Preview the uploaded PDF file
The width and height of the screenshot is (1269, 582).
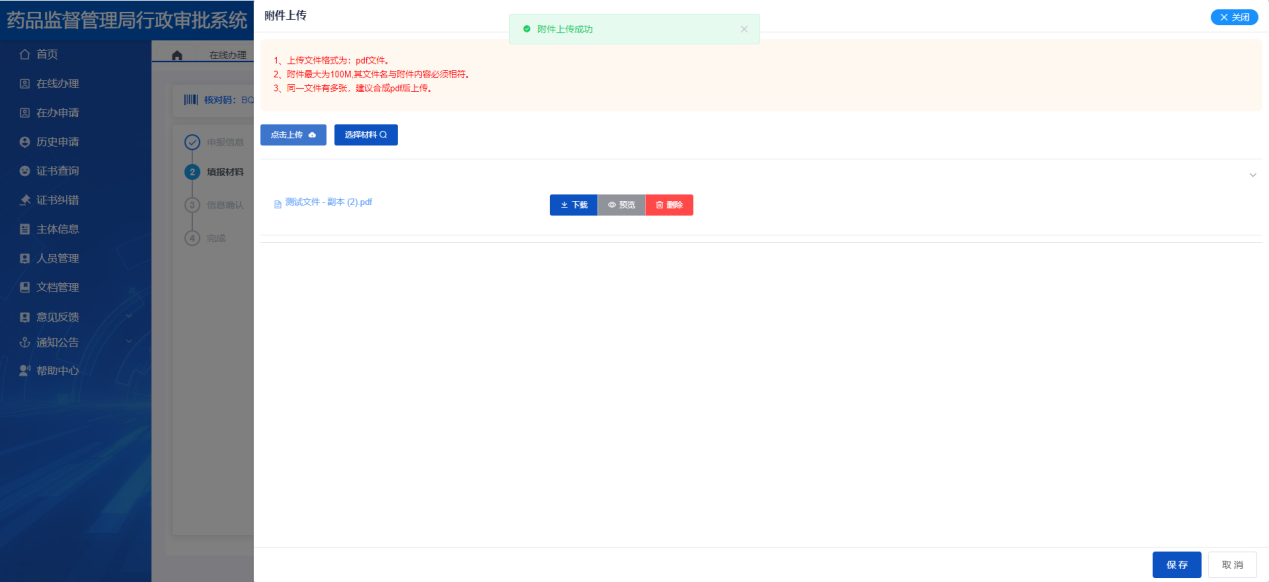[x=621, y=205]
